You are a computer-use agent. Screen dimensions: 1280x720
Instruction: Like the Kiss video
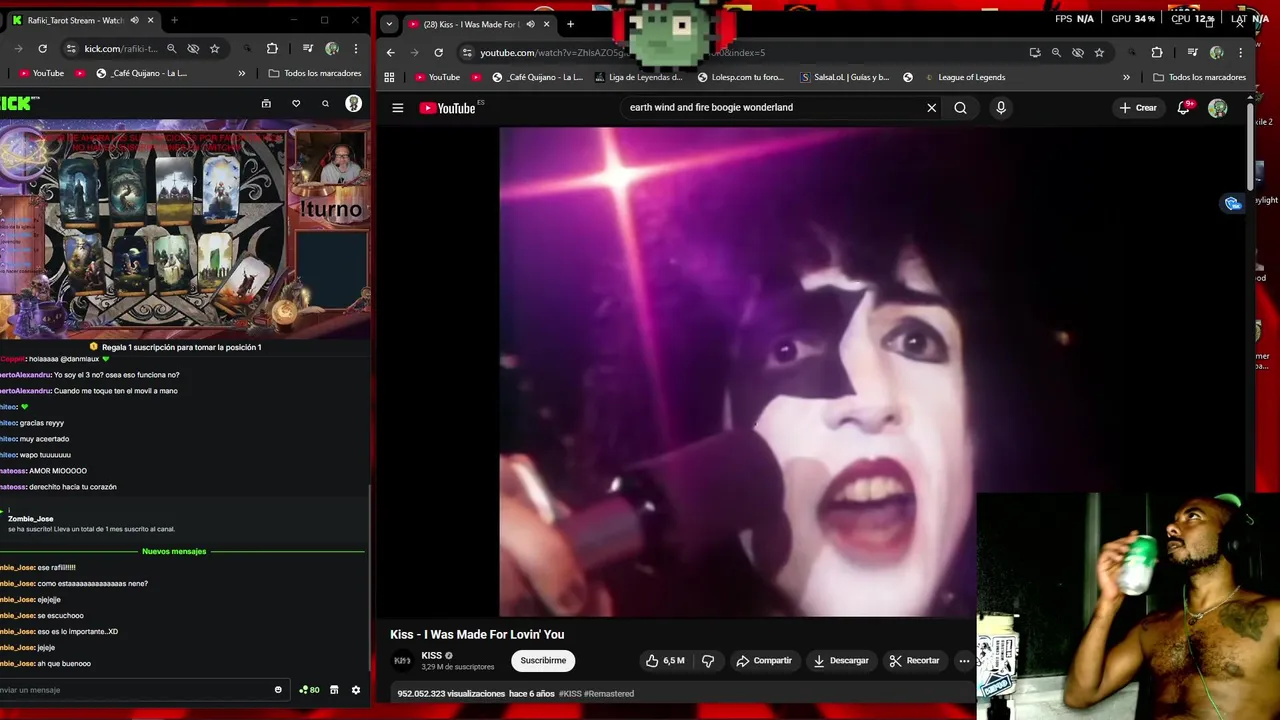point(665,661)
